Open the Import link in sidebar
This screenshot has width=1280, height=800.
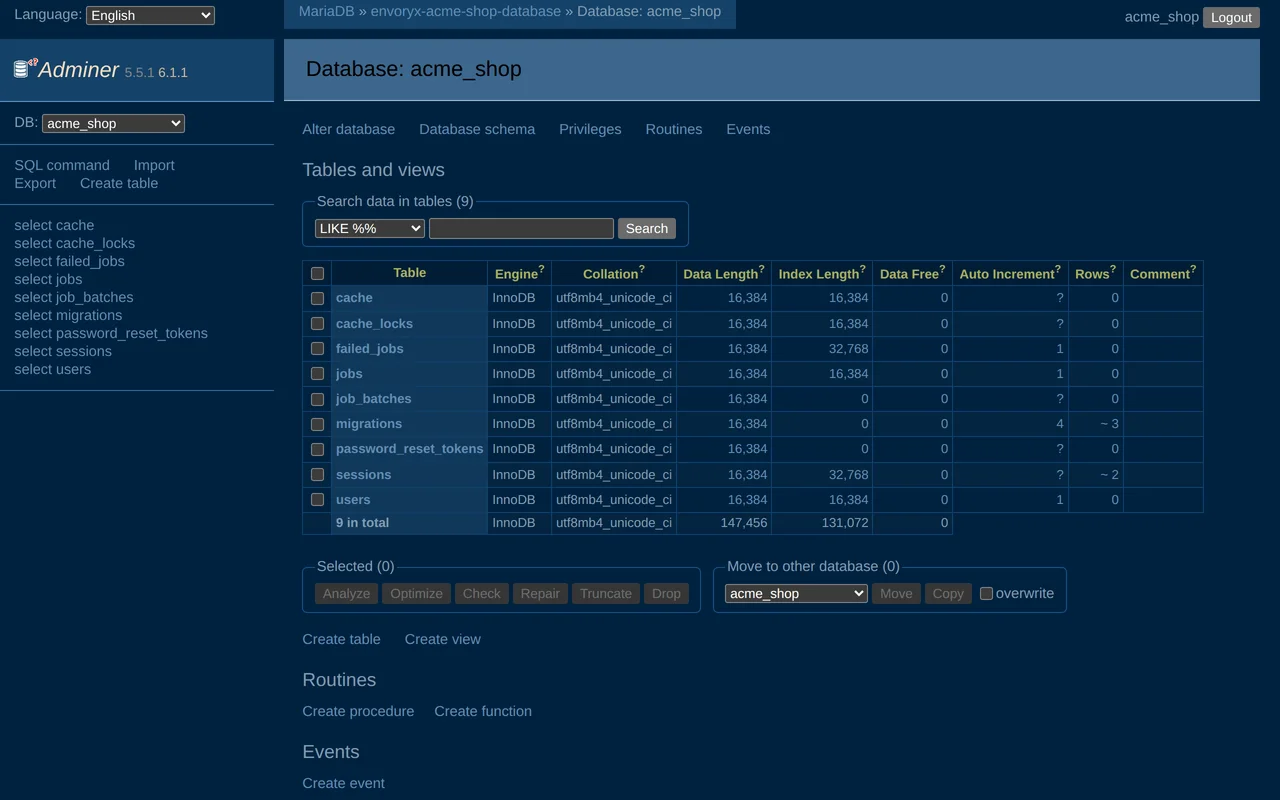click(x=154, y=165)
